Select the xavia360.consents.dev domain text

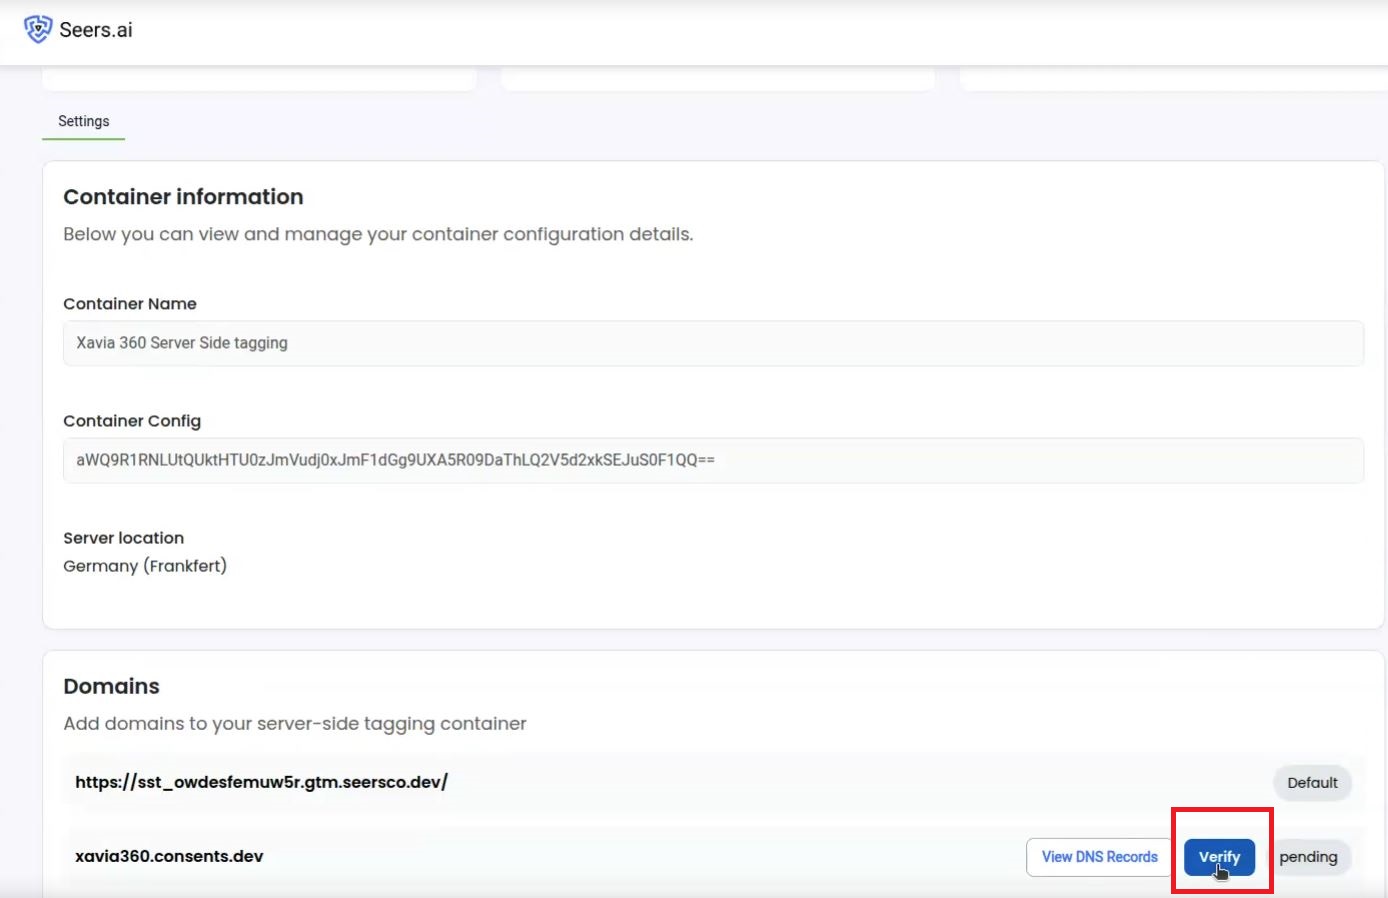click(169, 856)
